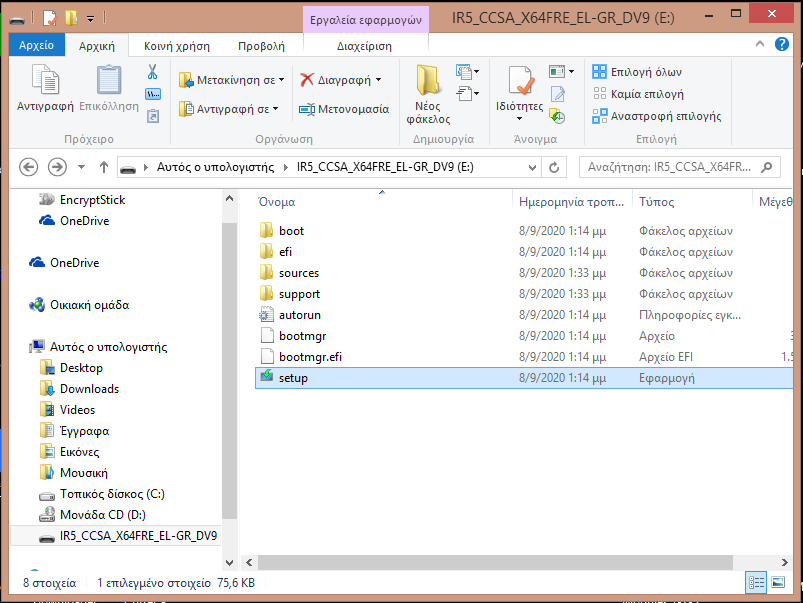
Task: Click Εργαλεία εφαρμογών contextual tab header
Action: point(366,20)
